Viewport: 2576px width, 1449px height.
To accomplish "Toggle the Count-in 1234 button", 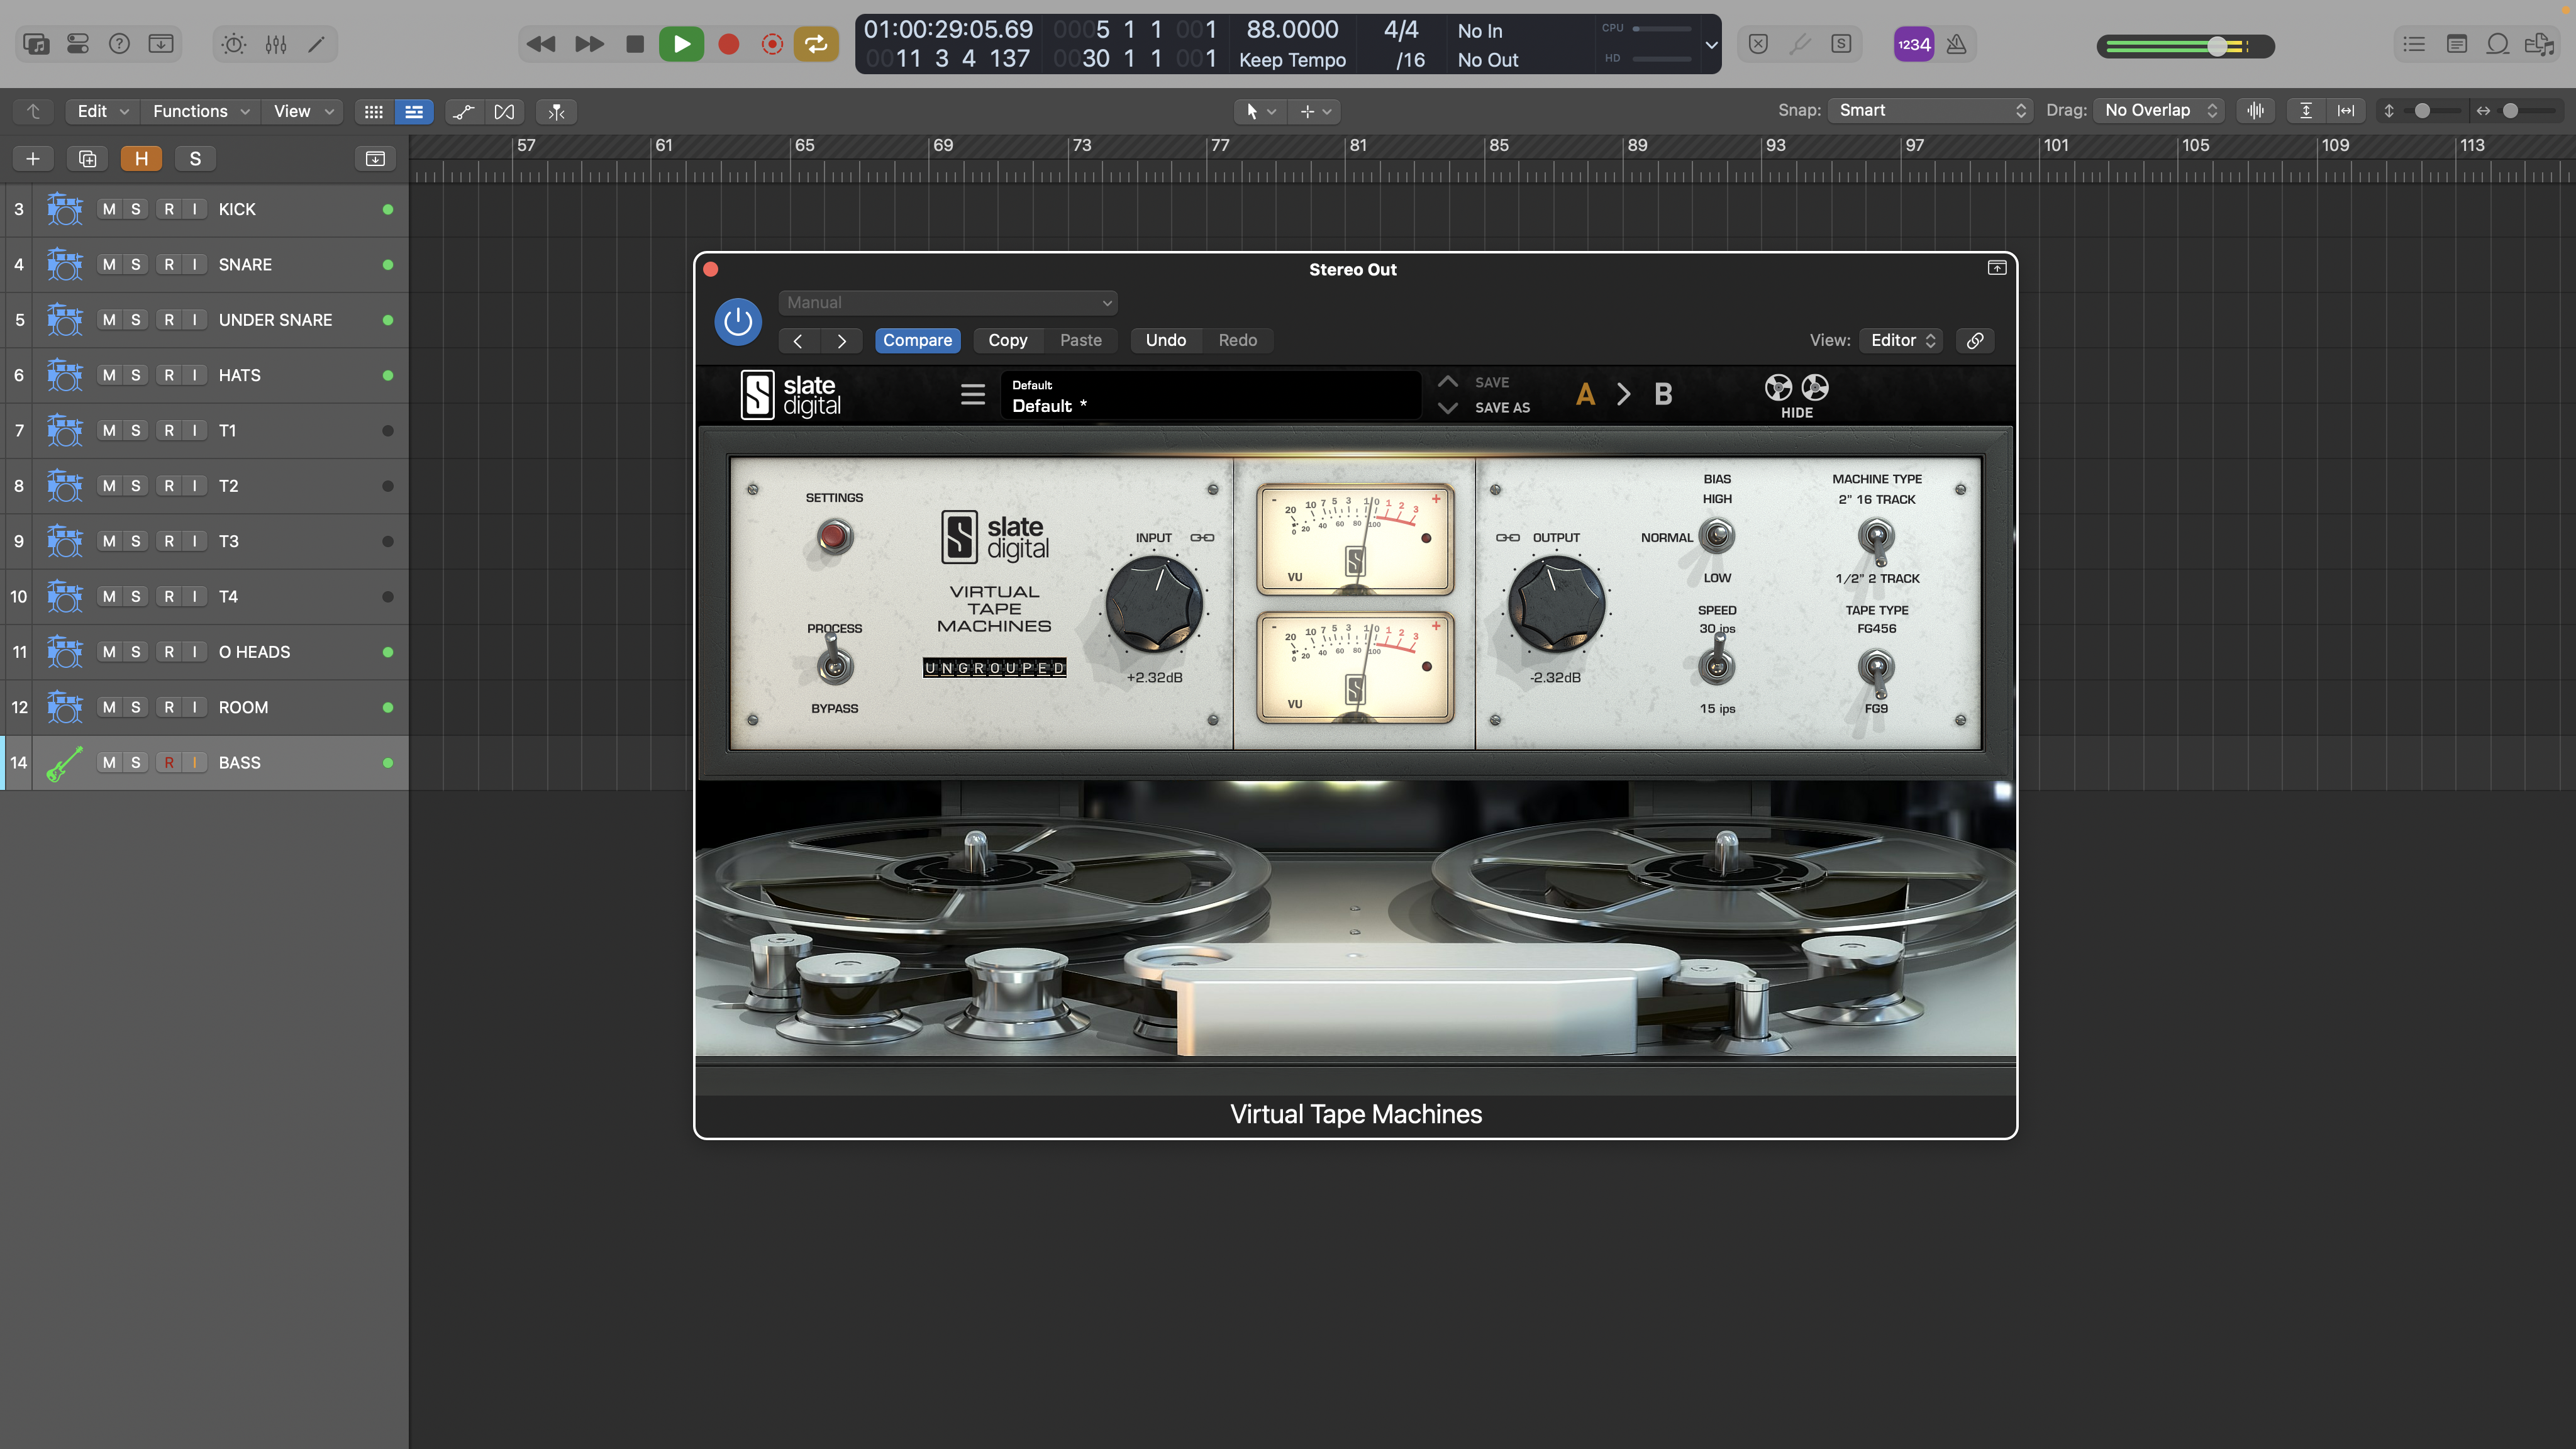I will coord(1914,44).
